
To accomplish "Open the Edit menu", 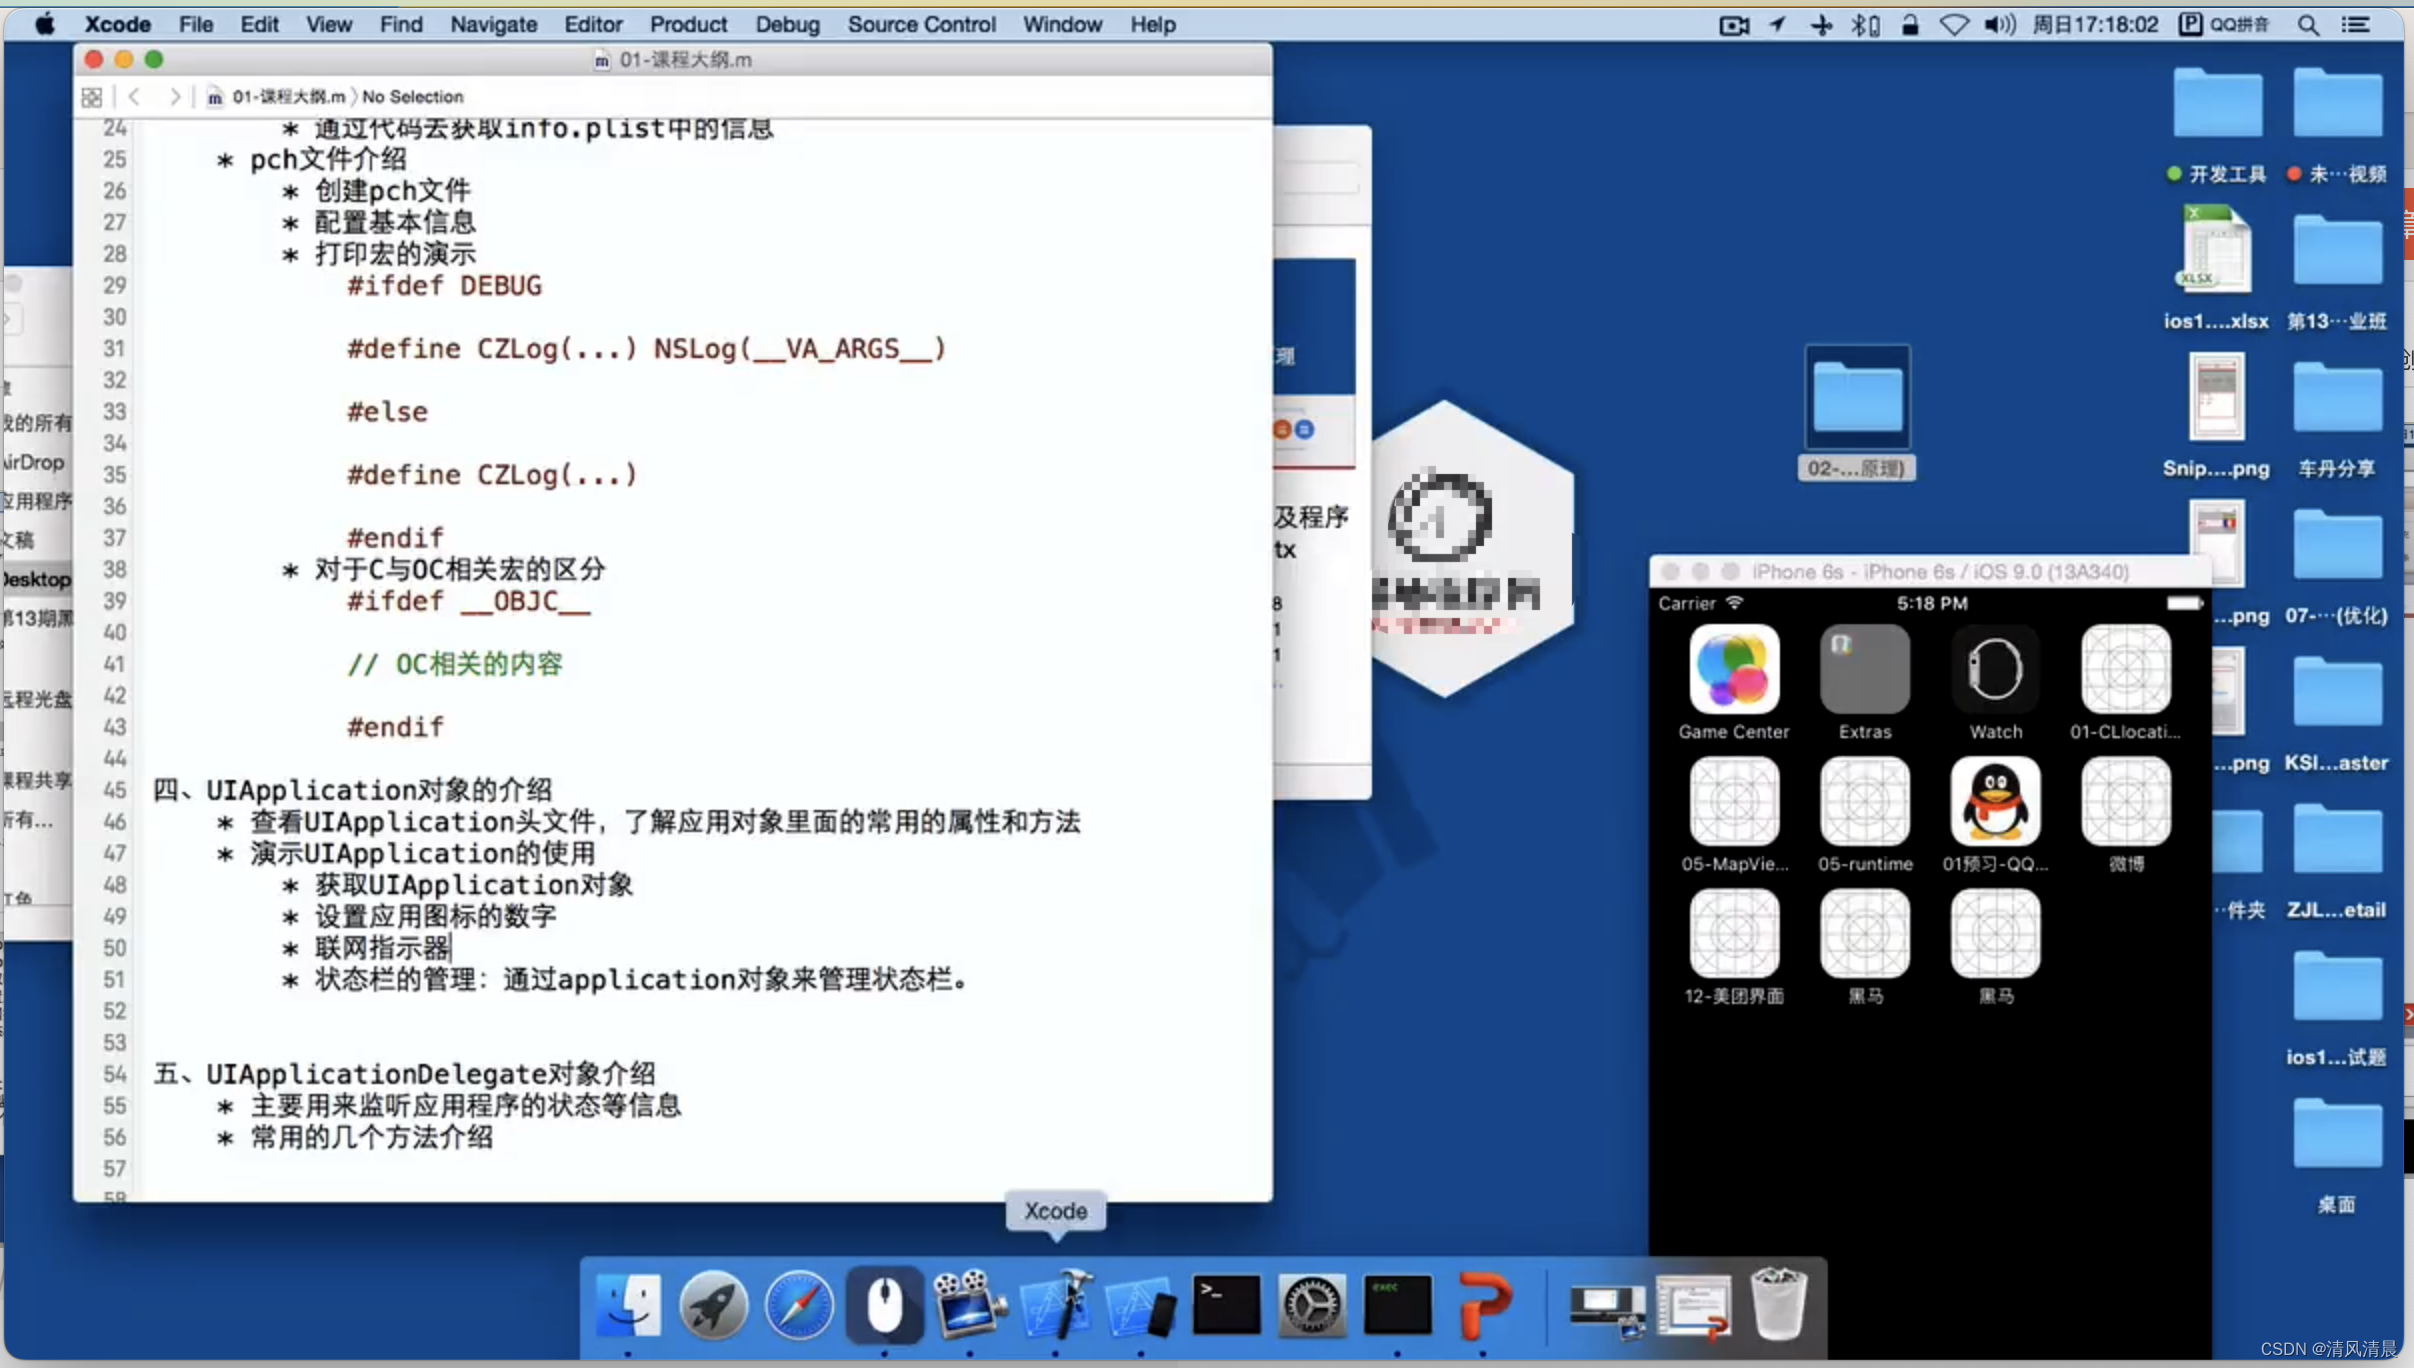I will [259, 24].
